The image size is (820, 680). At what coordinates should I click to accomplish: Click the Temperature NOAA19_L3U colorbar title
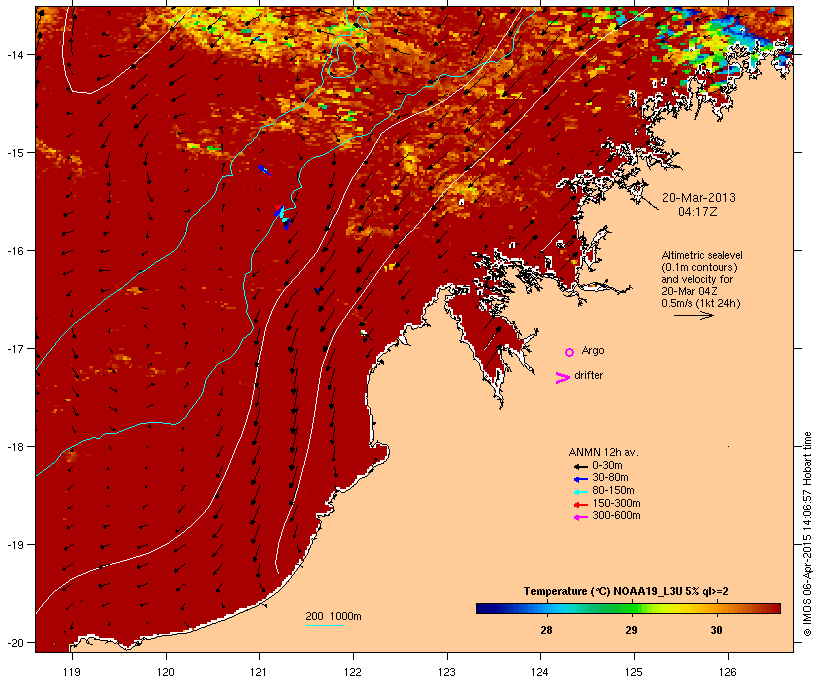[626, 591]
